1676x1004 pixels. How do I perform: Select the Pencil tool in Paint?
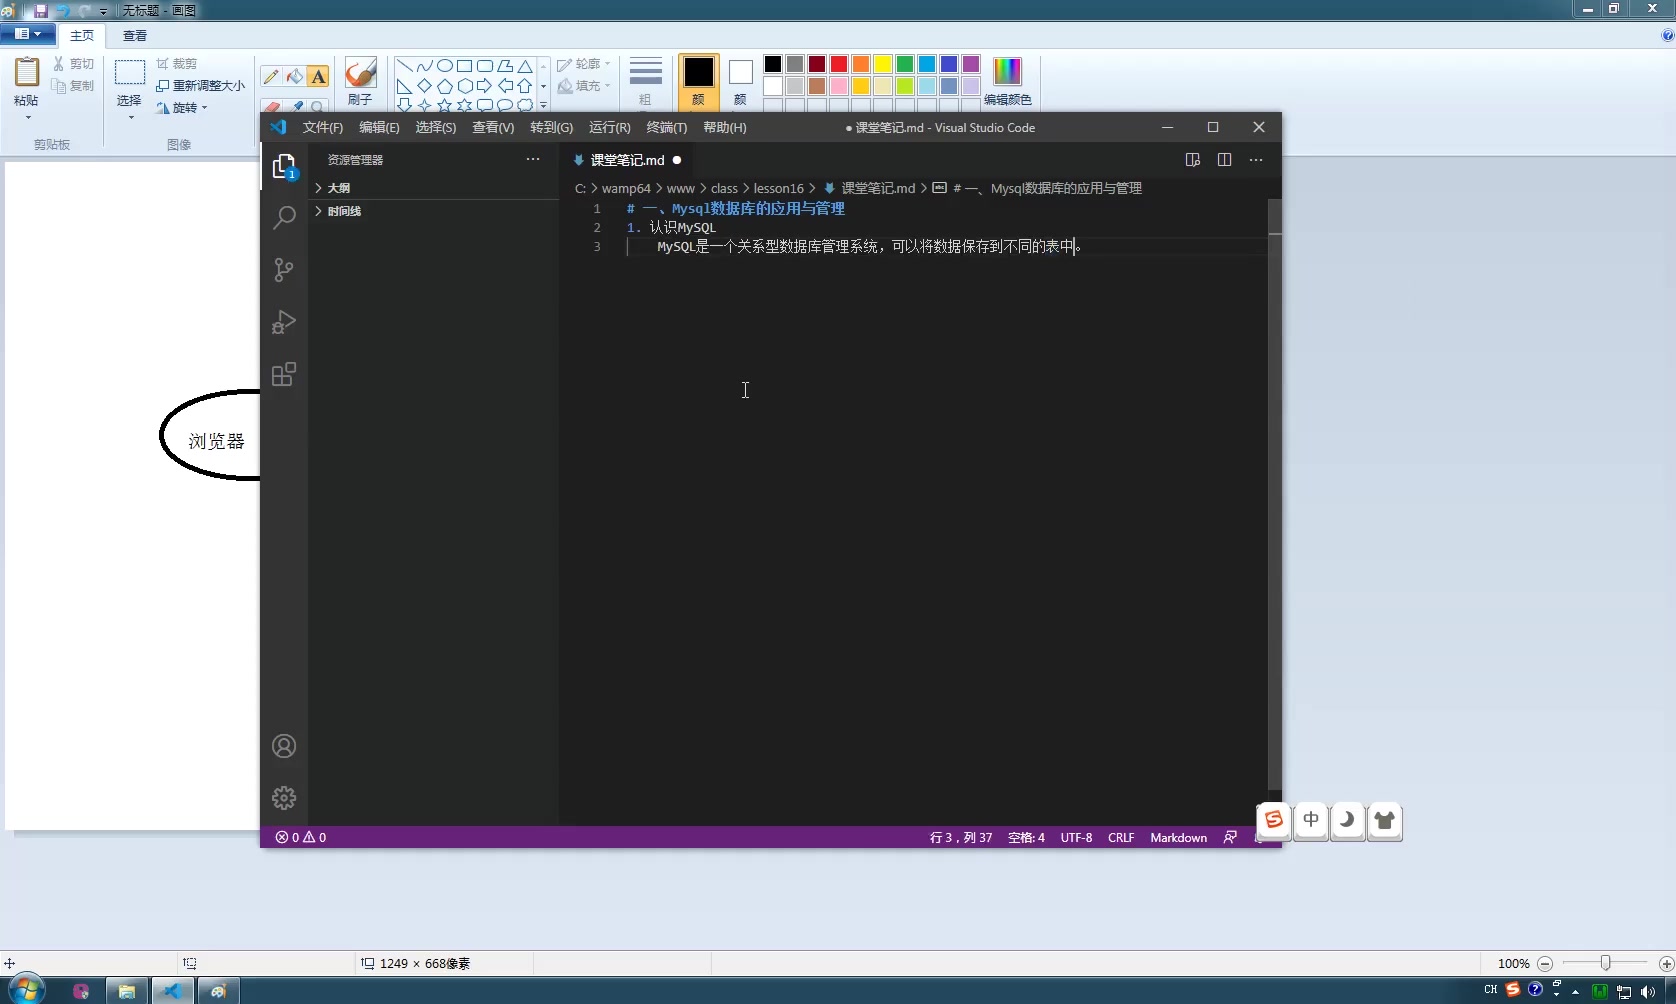pyautogui.click(x=271, y=77)
